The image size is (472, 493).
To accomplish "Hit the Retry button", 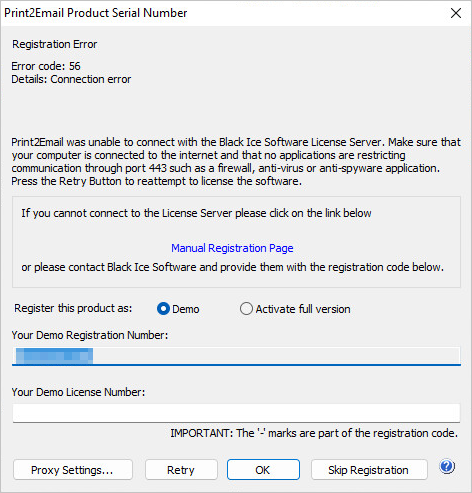I will coord(181,470).
